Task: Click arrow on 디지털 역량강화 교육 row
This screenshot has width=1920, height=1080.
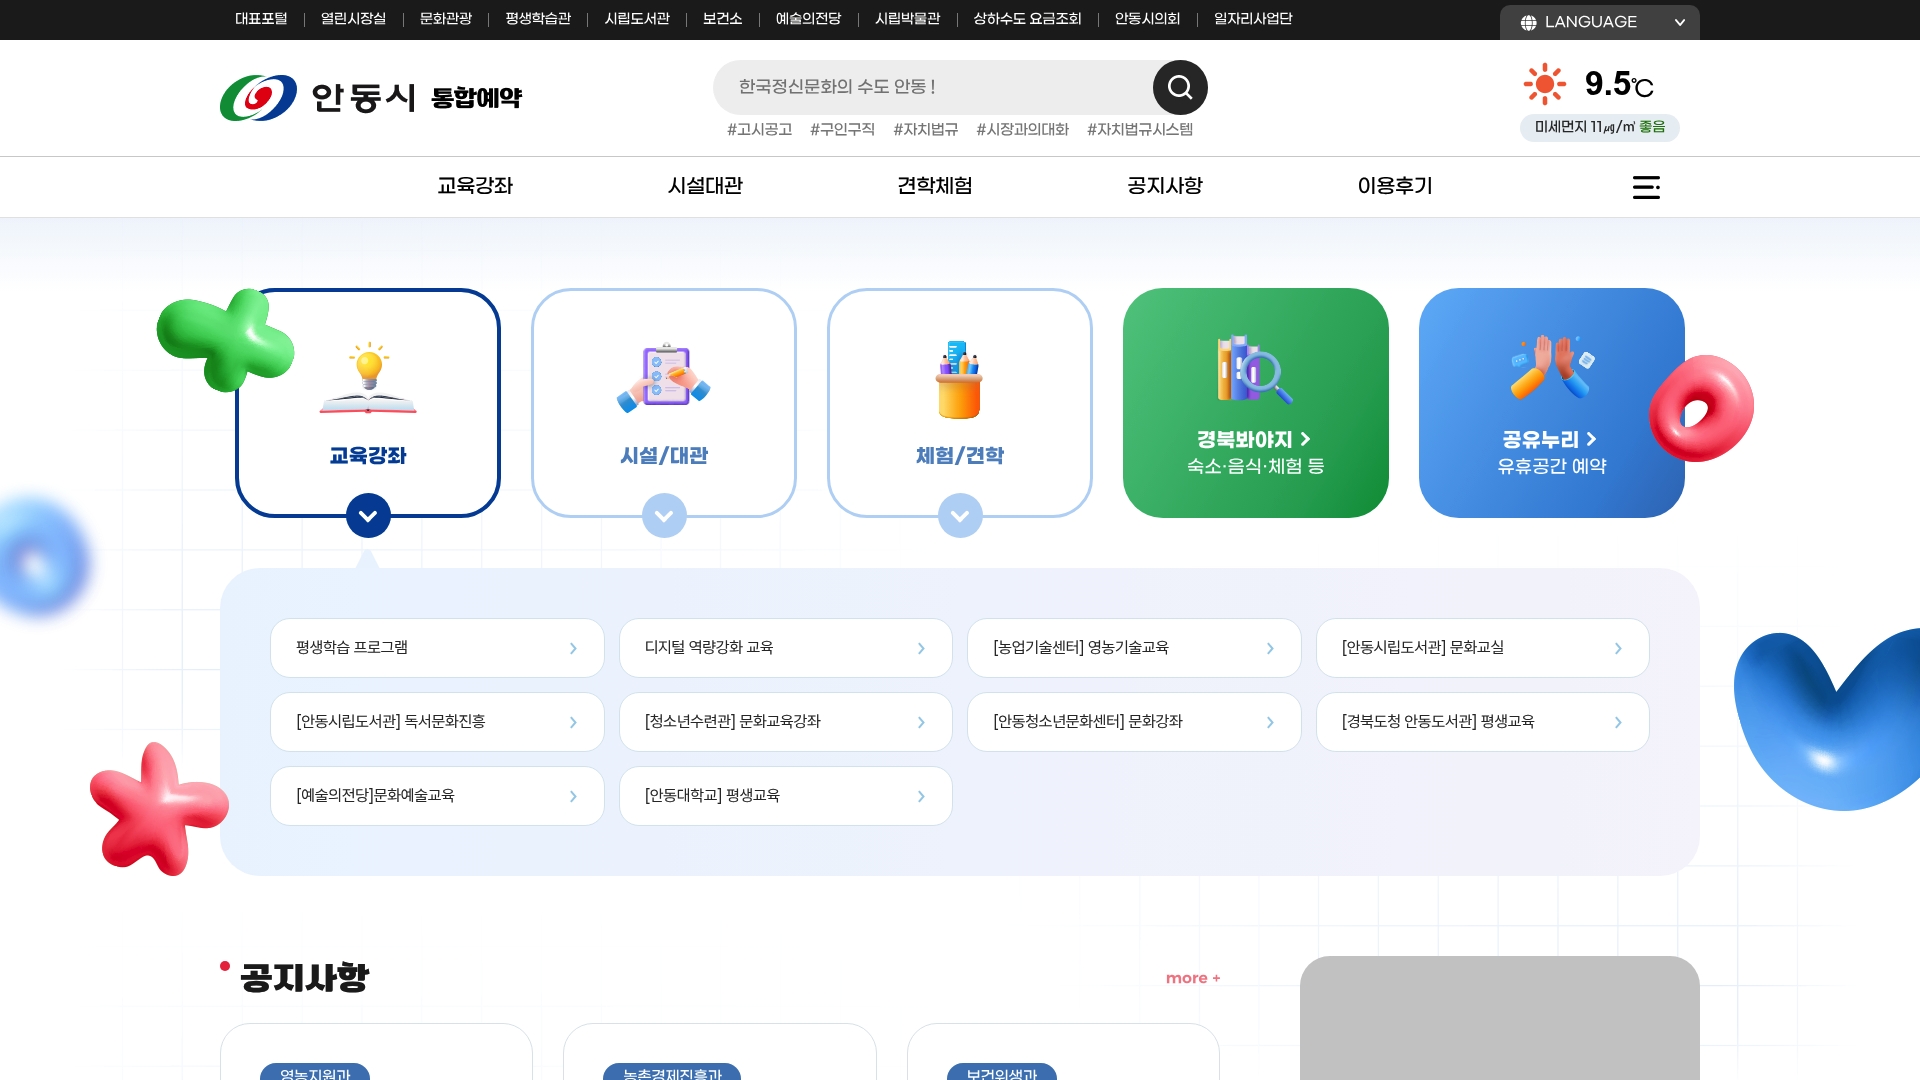Action: pyautogui.click(x=921, y=649)
